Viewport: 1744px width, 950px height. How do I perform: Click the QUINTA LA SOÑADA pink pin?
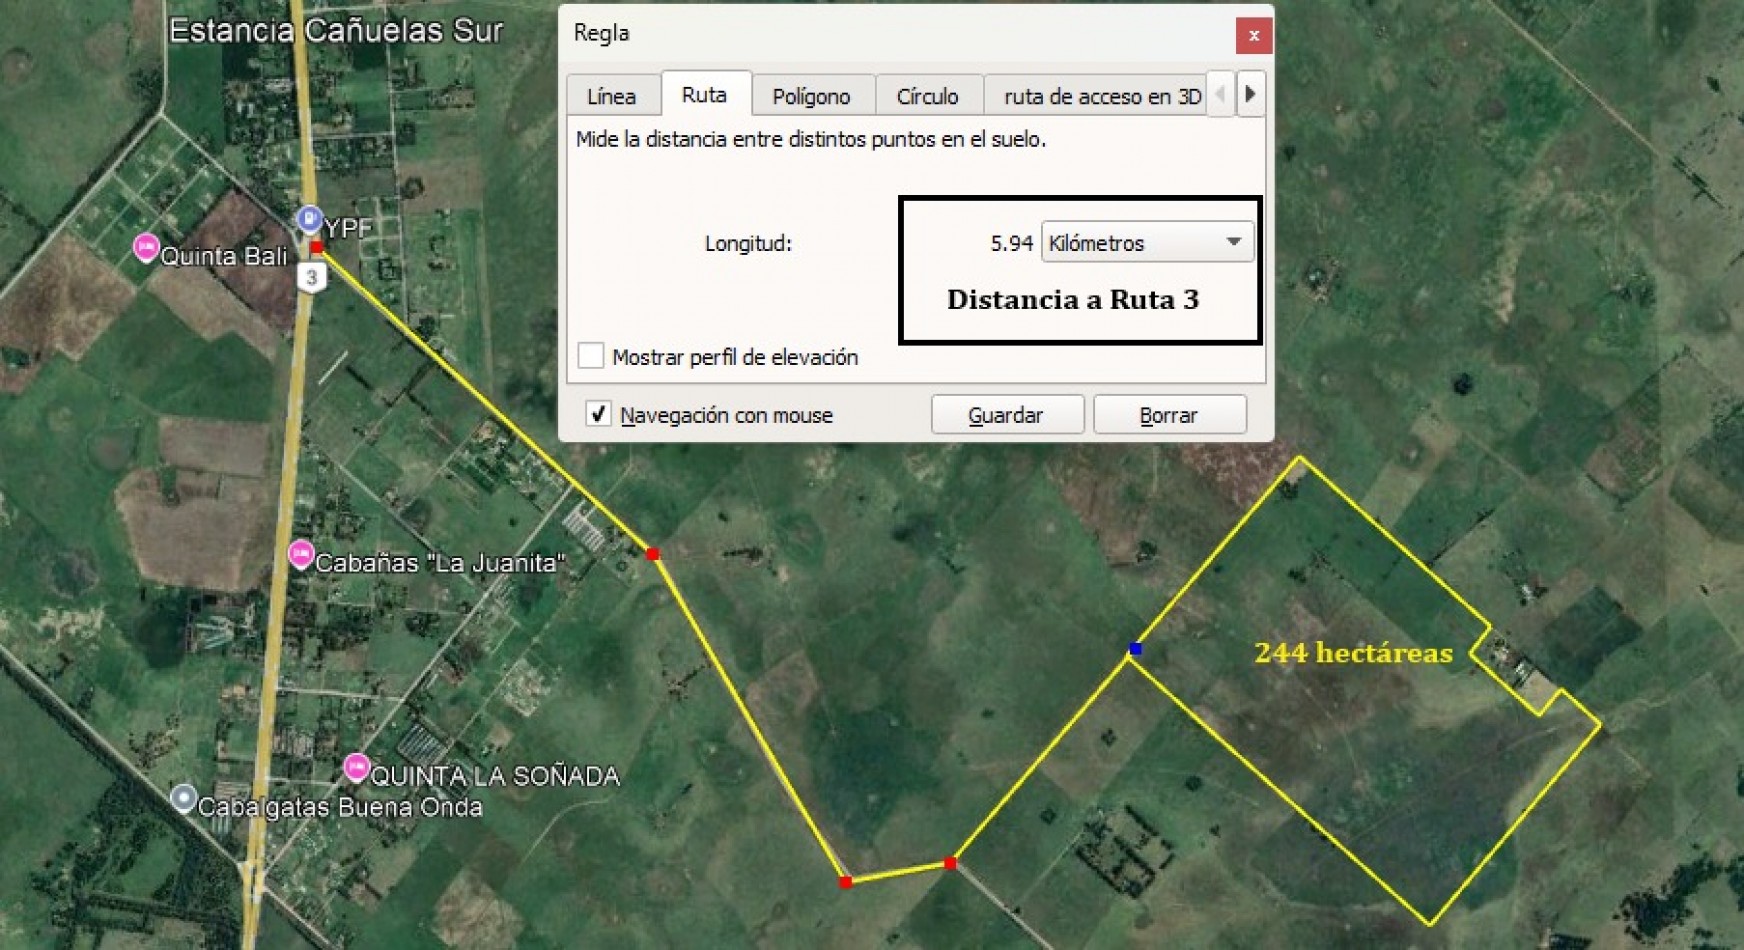tap(356, 768)
